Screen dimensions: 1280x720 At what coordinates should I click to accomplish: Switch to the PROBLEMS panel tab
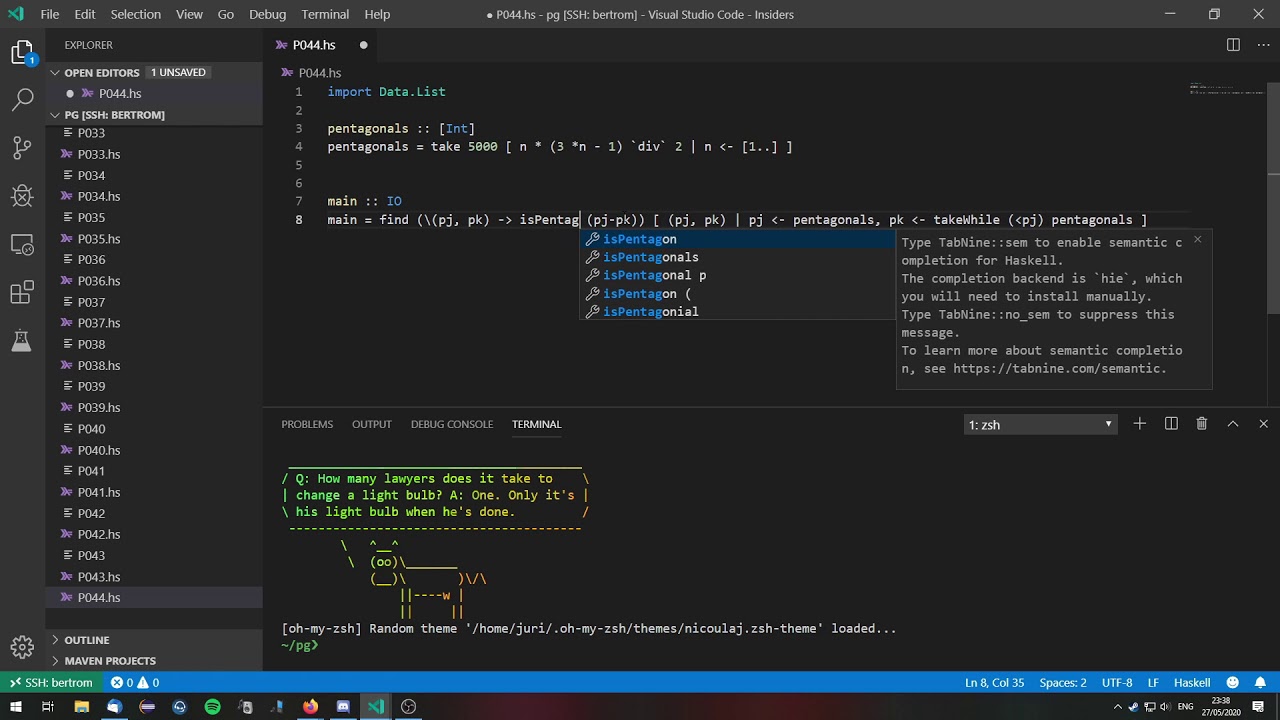(x=307, y=424)
